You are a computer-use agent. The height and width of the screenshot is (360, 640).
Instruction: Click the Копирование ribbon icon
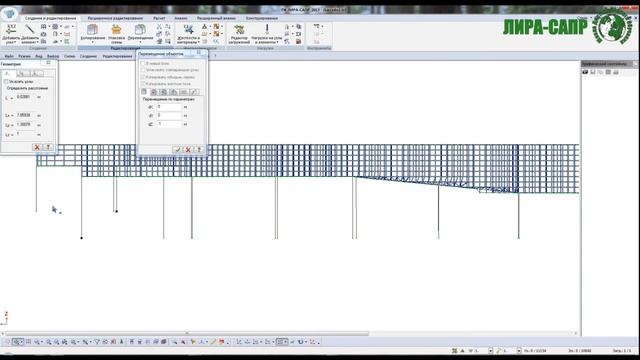pyautogui.click(x=93, y=29)
